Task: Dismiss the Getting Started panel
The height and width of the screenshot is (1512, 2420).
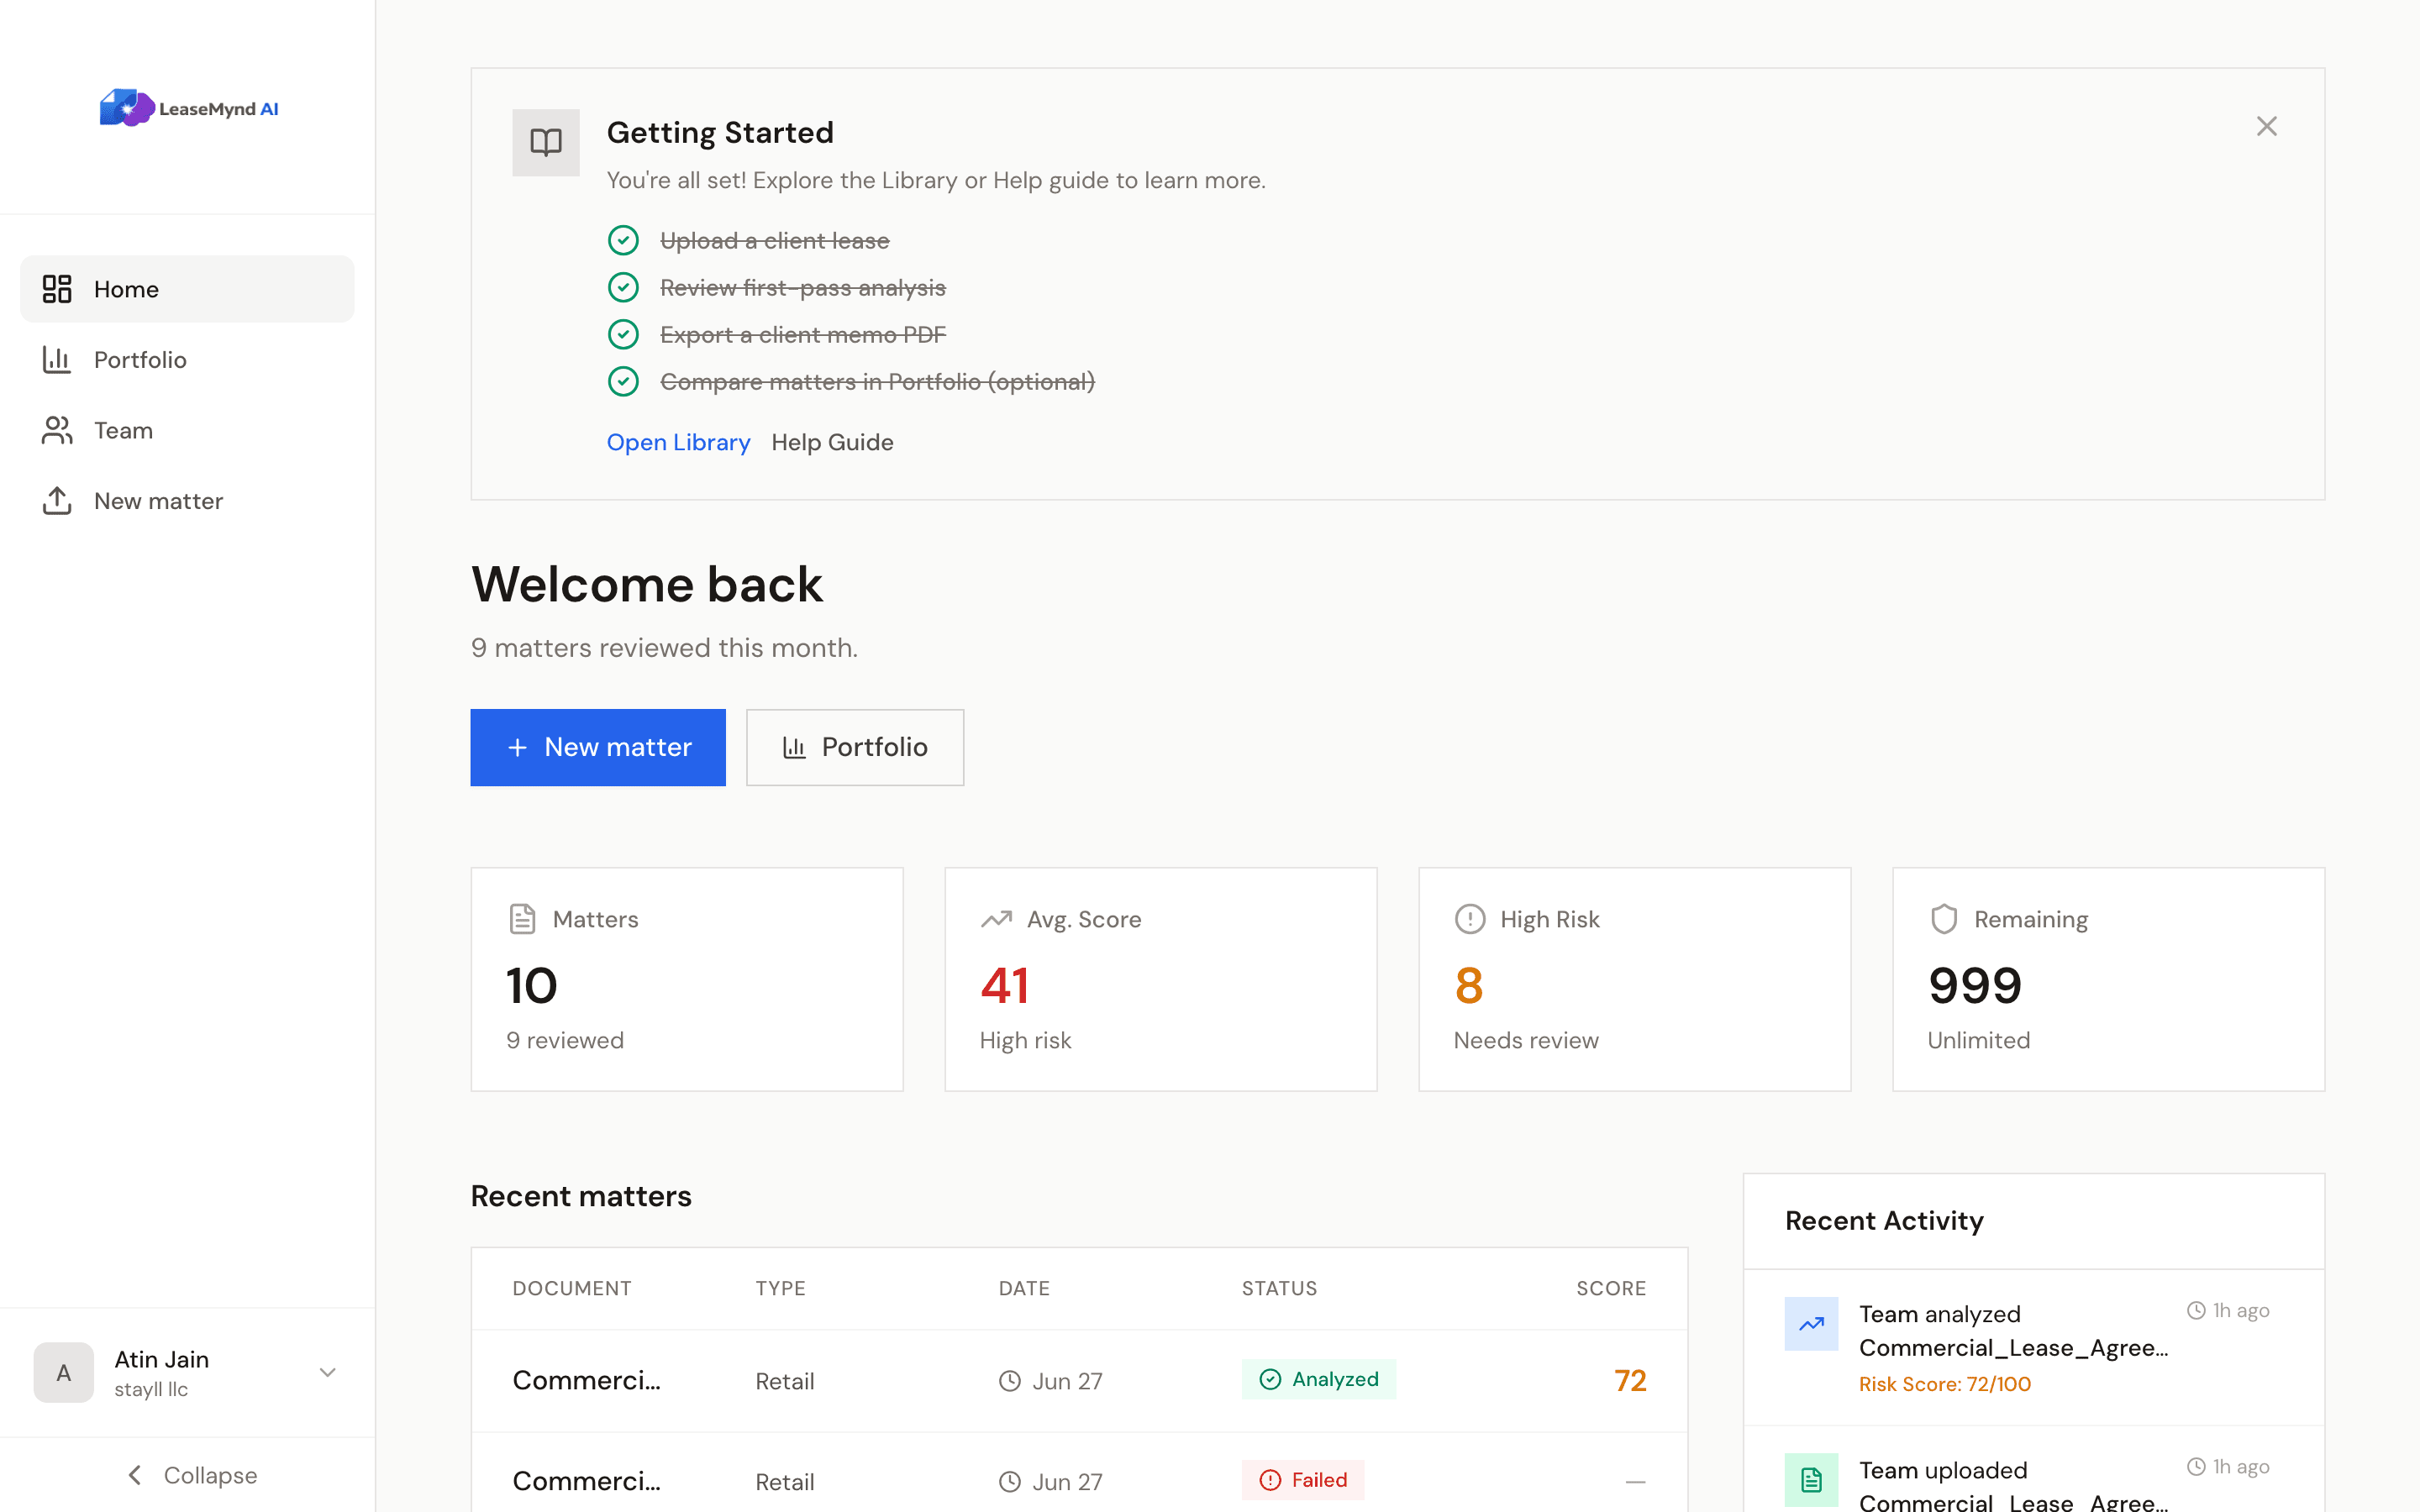Action: point(2266,126)
